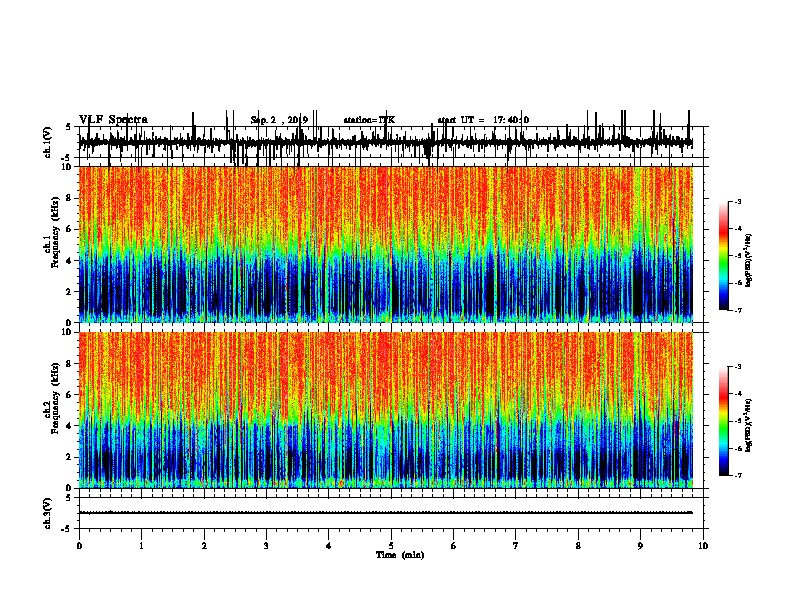Click tick label "4" on the time axis
The image size is (792, 612).
[329, 546]
